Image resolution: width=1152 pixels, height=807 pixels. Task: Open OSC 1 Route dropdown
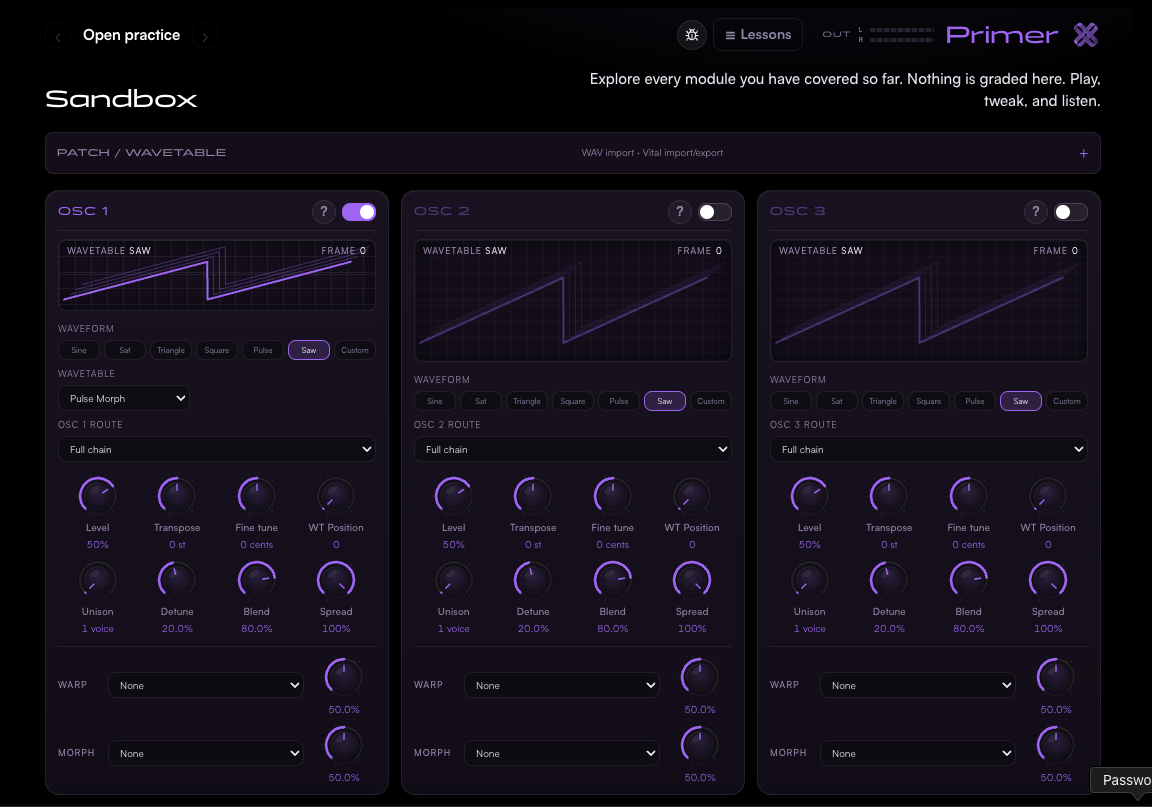click(217, 449)
